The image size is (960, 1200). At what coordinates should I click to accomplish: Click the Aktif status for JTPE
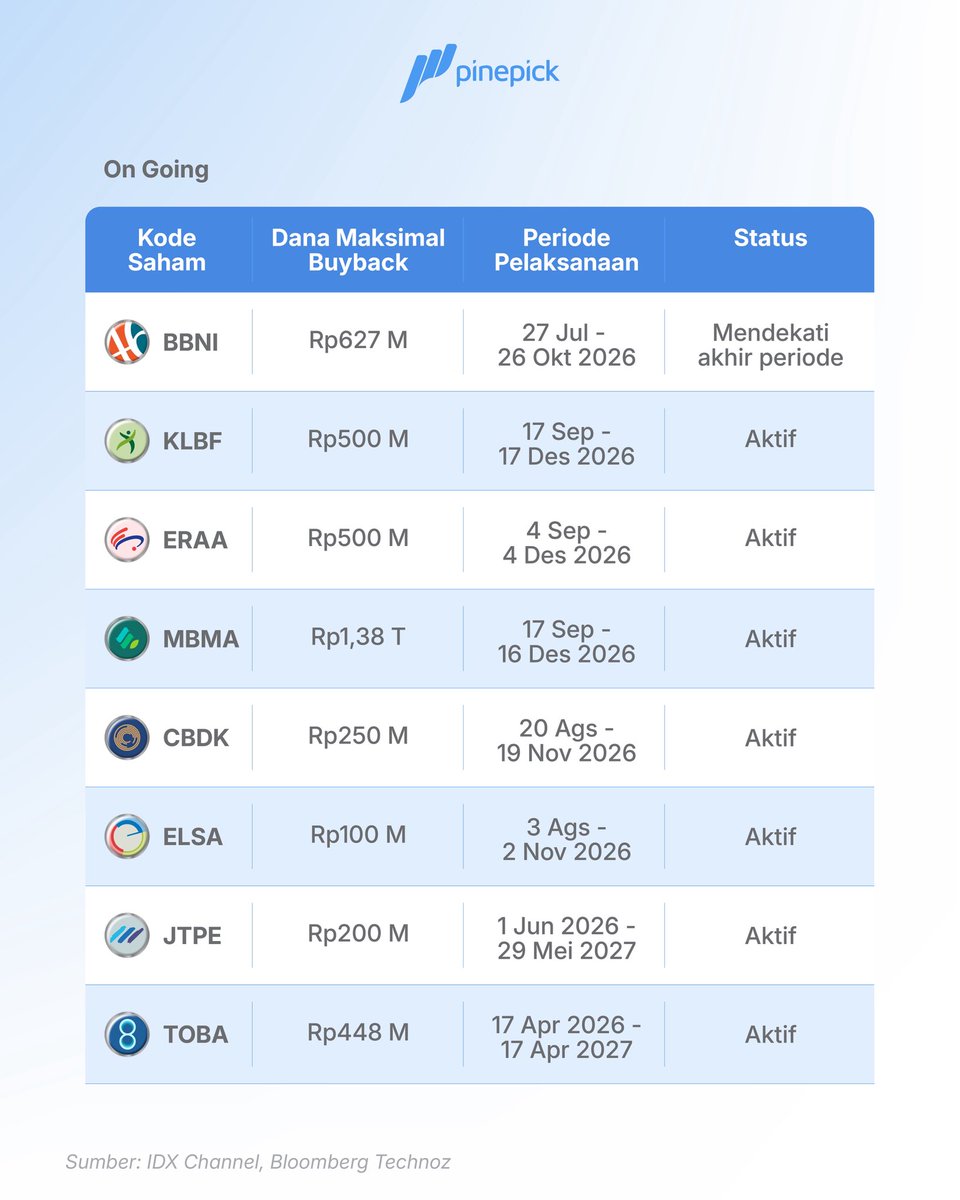[771, 935]
